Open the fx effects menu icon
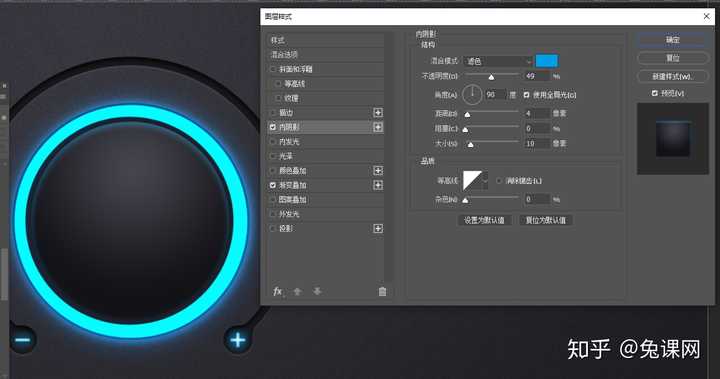The height and width of the screenshot is (379, 720). tap(277, 291)
